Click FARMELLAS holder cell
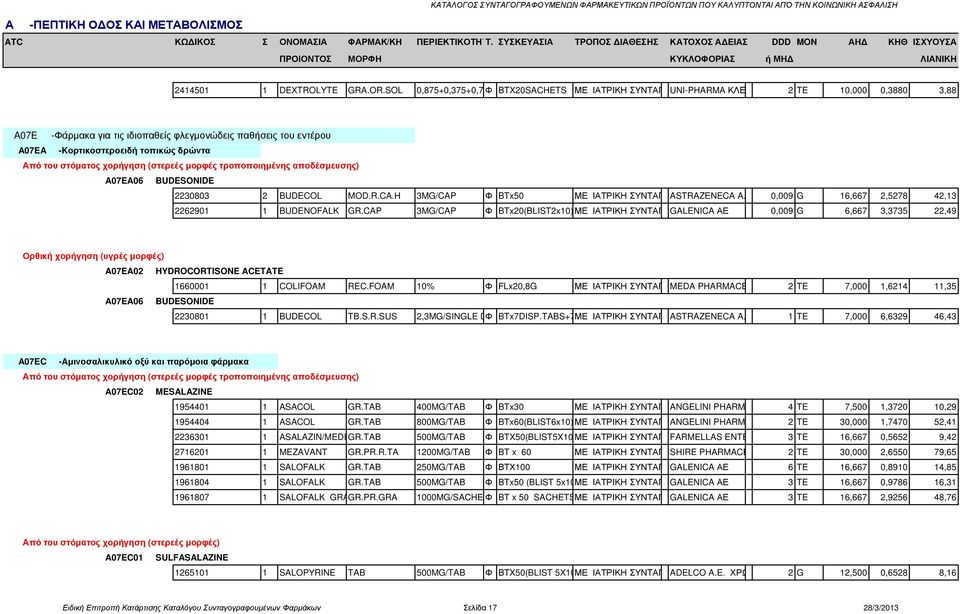The image size is (960, 614). (x=707, y=437)
